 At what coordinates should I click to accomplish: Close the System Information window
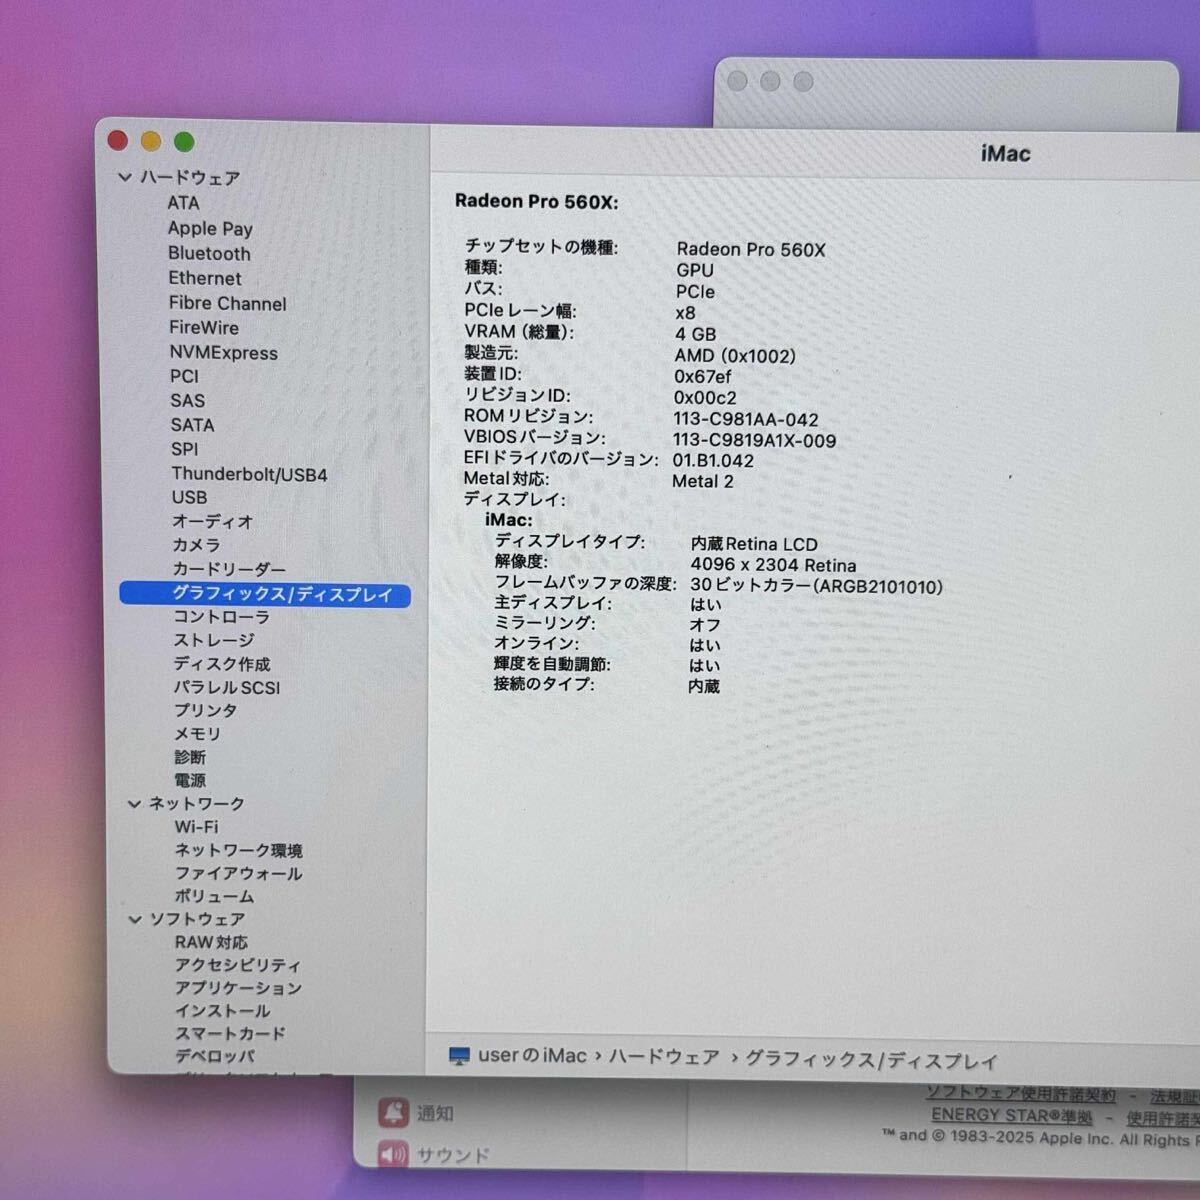pyautogui.click(x=118, y=141)
